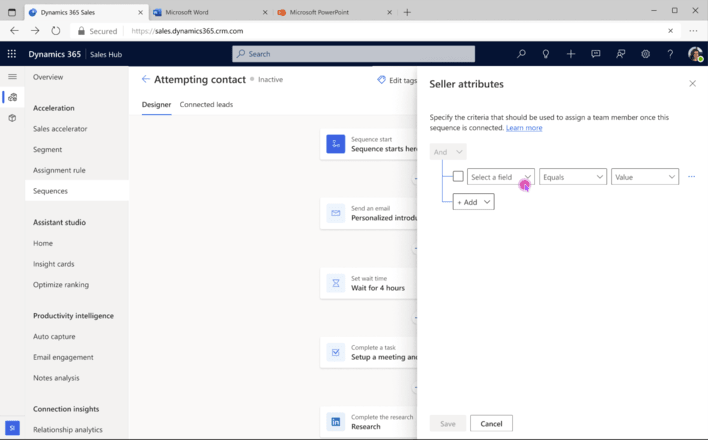Click the browser refresh icon
This screenshot has width=708, height=440.
tap(56, 31)
